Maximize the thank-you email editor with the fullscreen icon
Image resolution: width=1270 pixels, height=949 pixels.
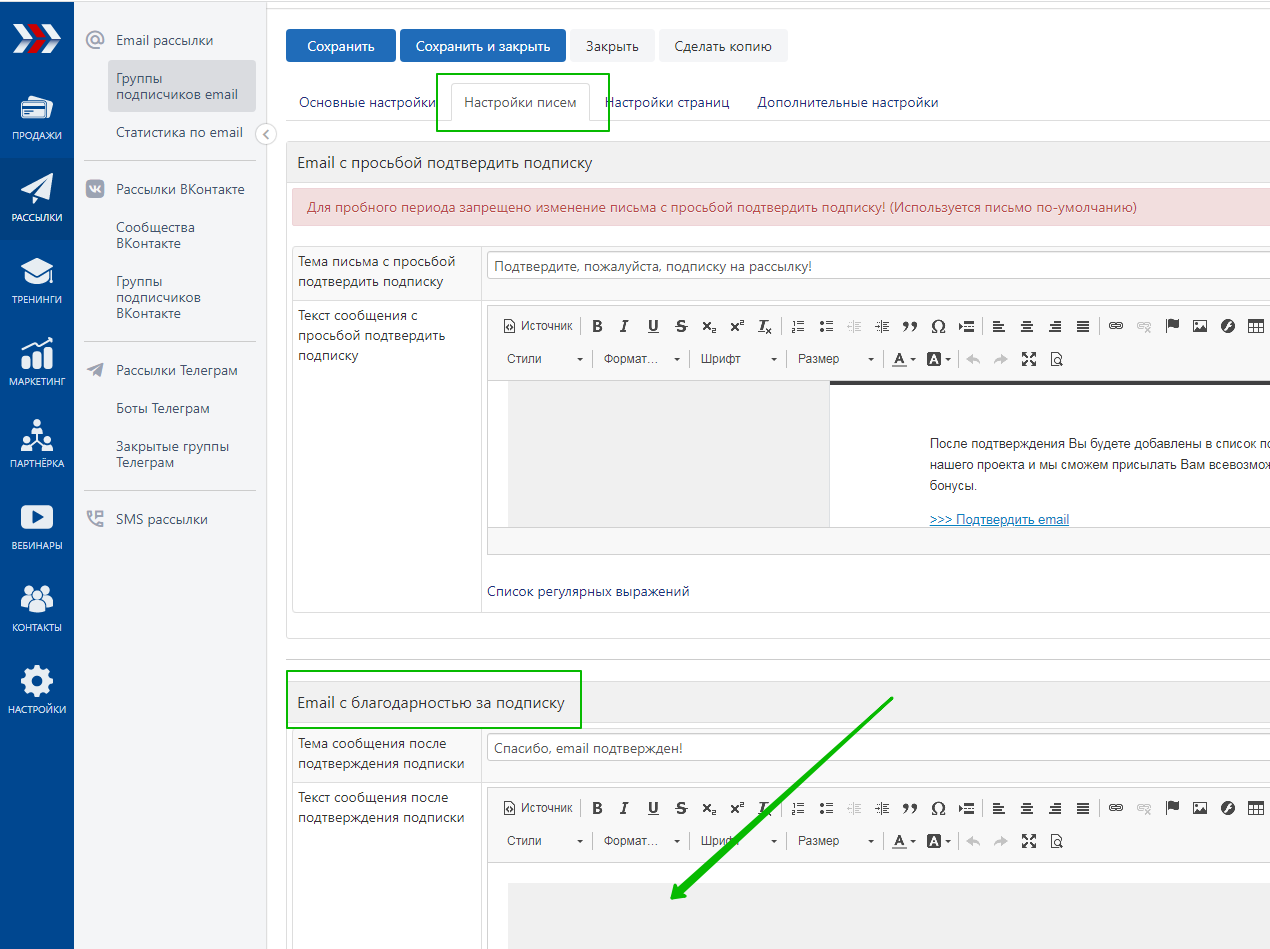pos(1028,841)
